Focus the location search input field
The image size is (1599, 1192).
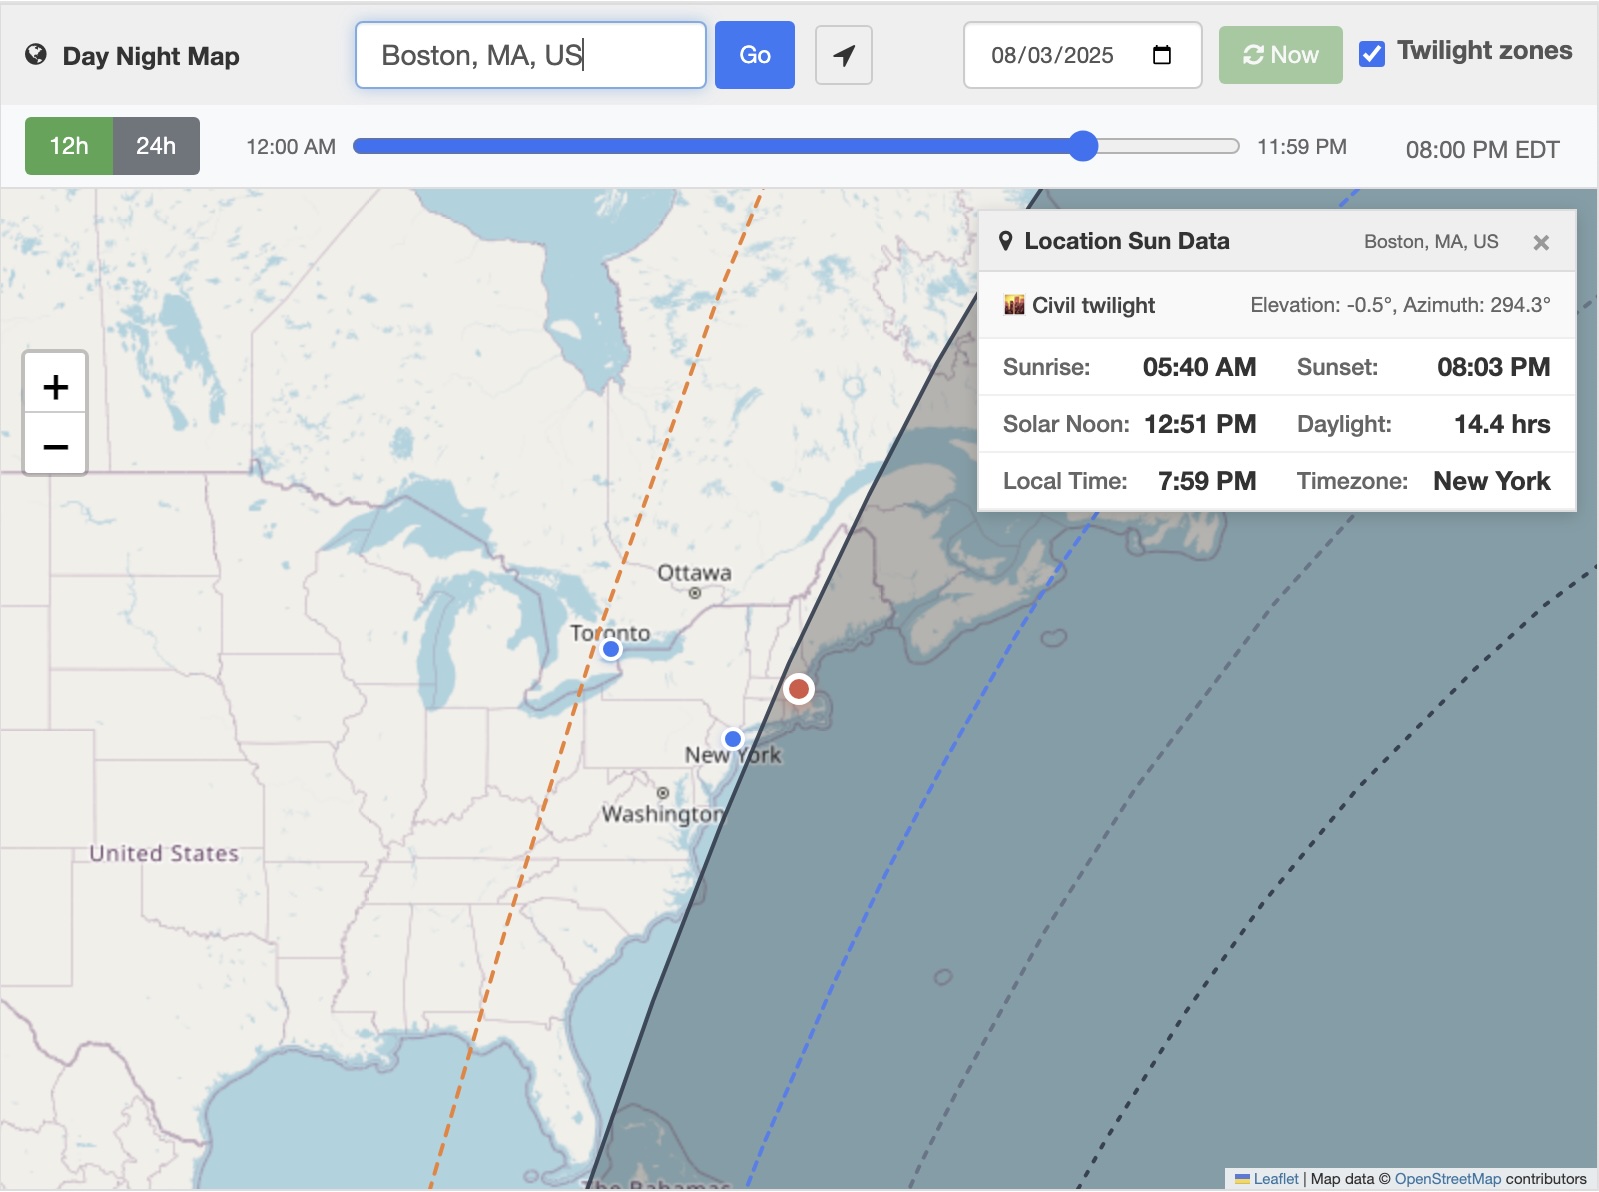(x=530, y=55)
